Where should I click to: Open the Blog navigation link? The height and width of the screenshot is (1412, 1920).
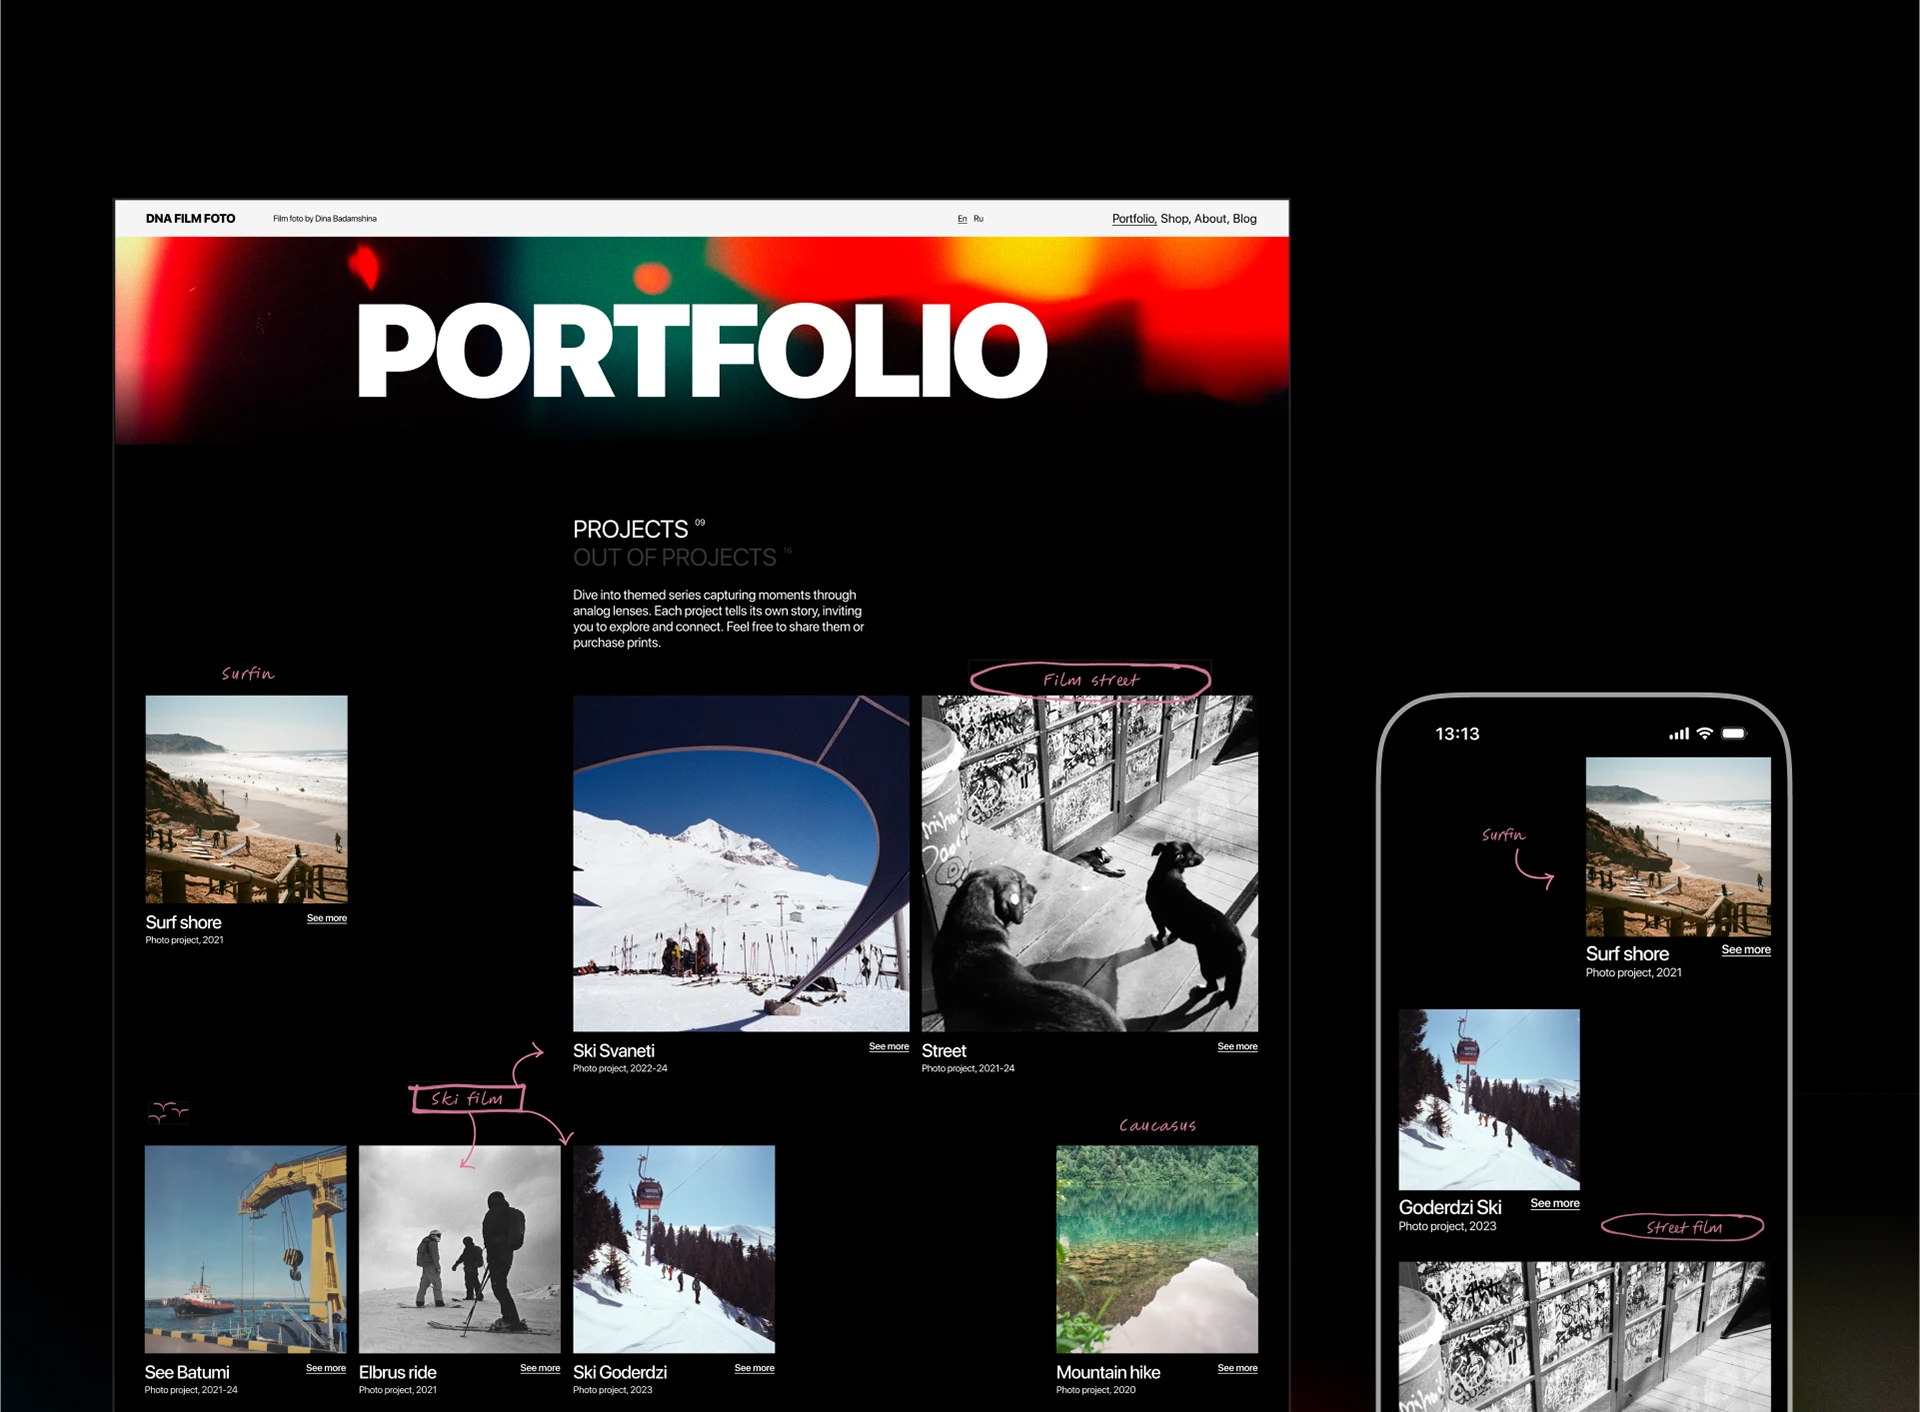tap(1245, 218)
